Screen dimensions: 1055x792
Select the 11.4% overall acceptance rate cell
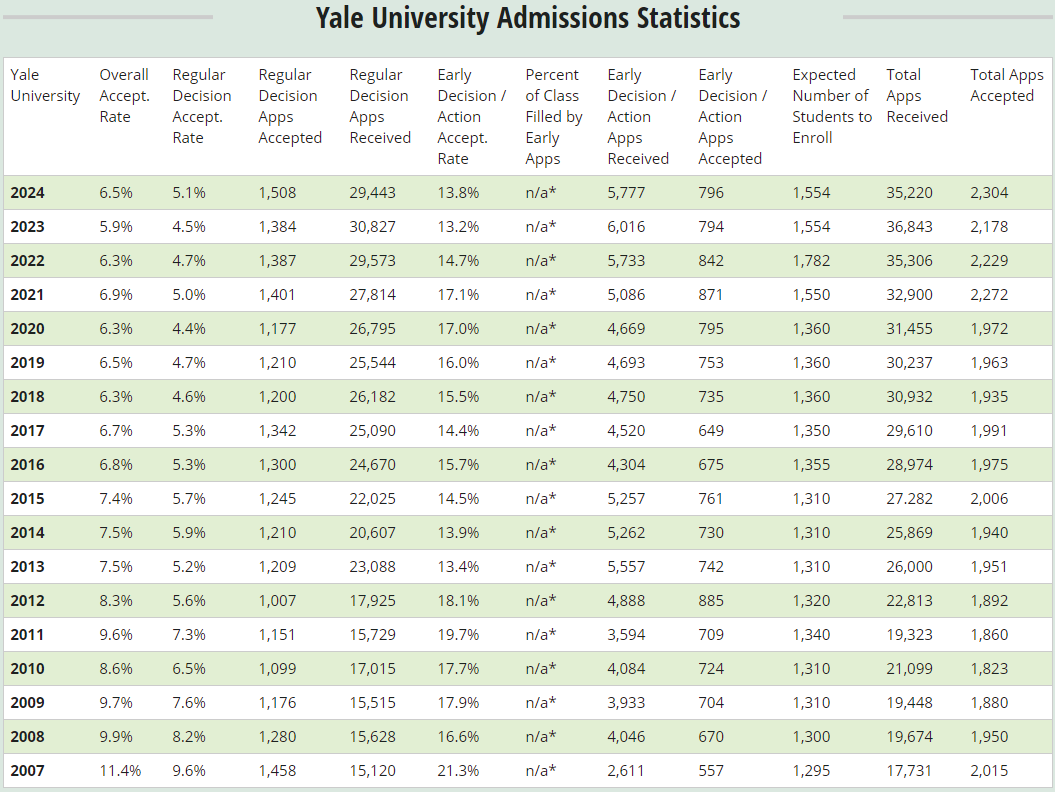tap(120, 771)
